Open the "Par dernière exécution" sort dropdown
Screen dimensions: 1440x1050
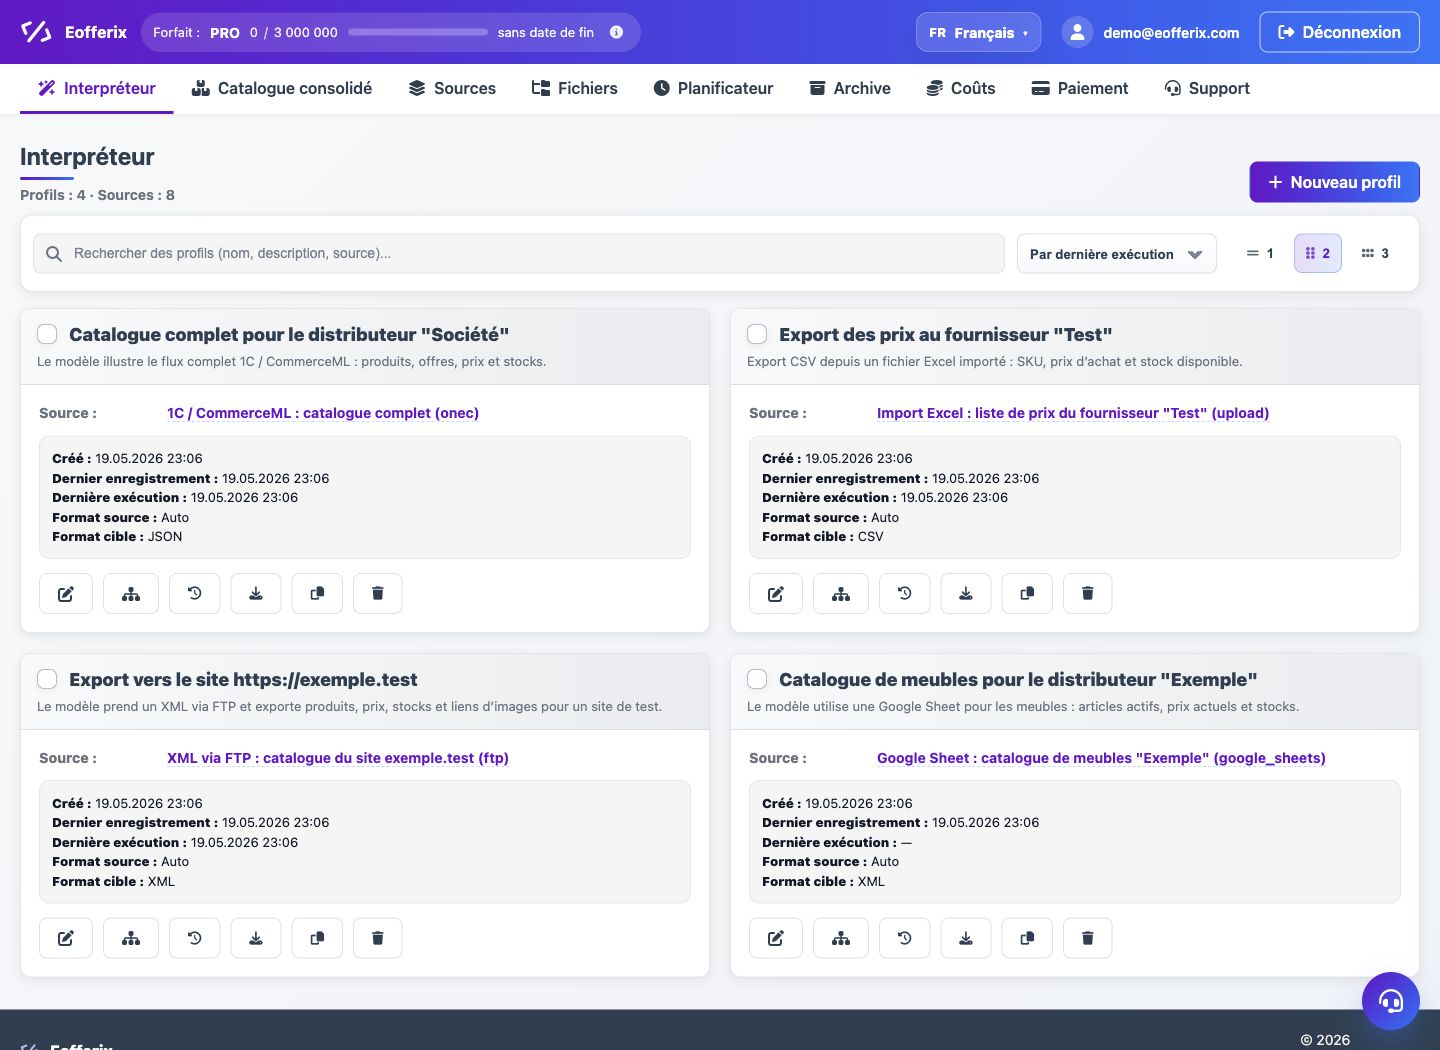click(x=1117, y=254)
